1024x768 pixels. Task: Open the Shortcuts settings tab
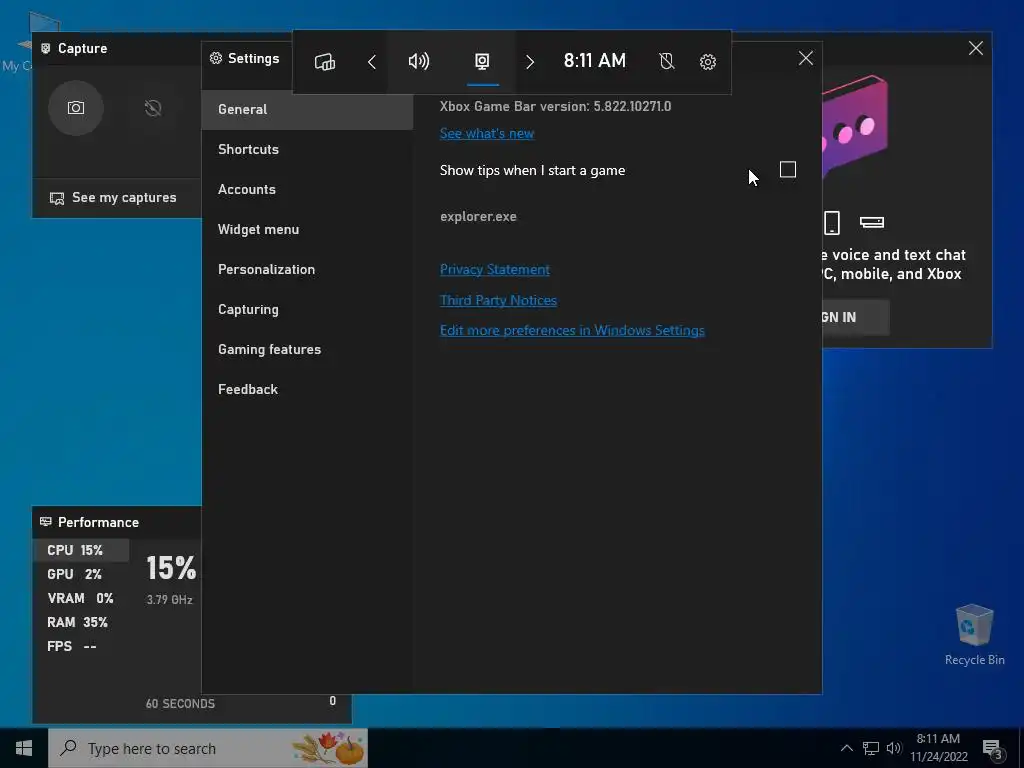(307, 149)
